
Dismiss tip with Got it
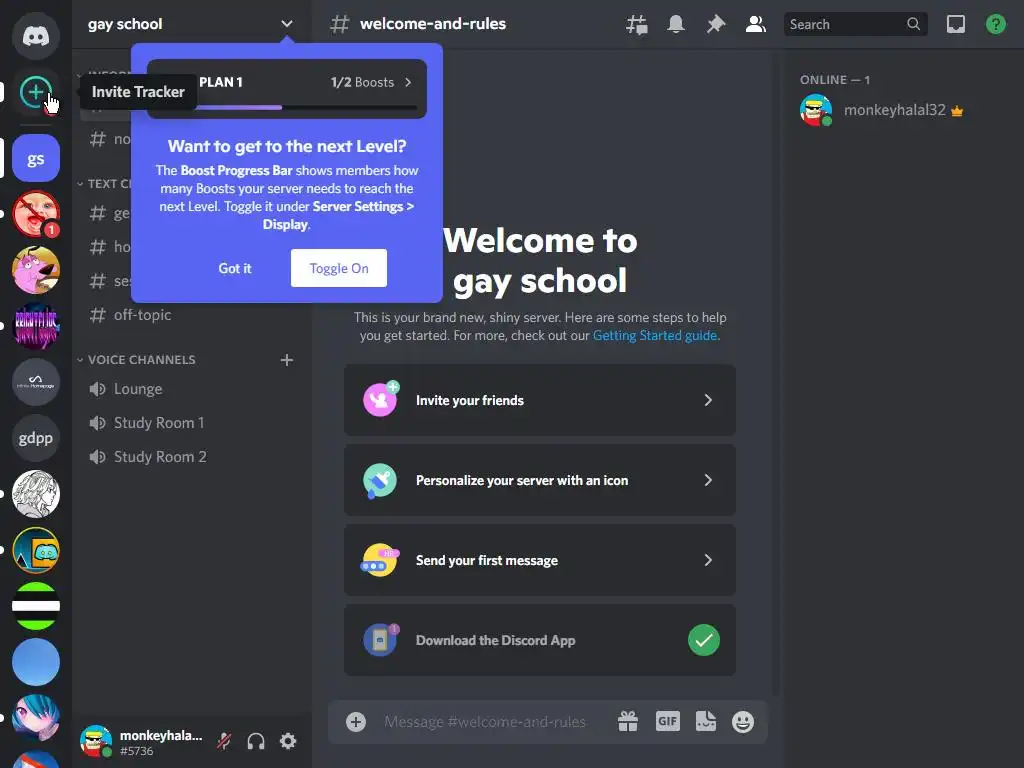pos(234,268)
